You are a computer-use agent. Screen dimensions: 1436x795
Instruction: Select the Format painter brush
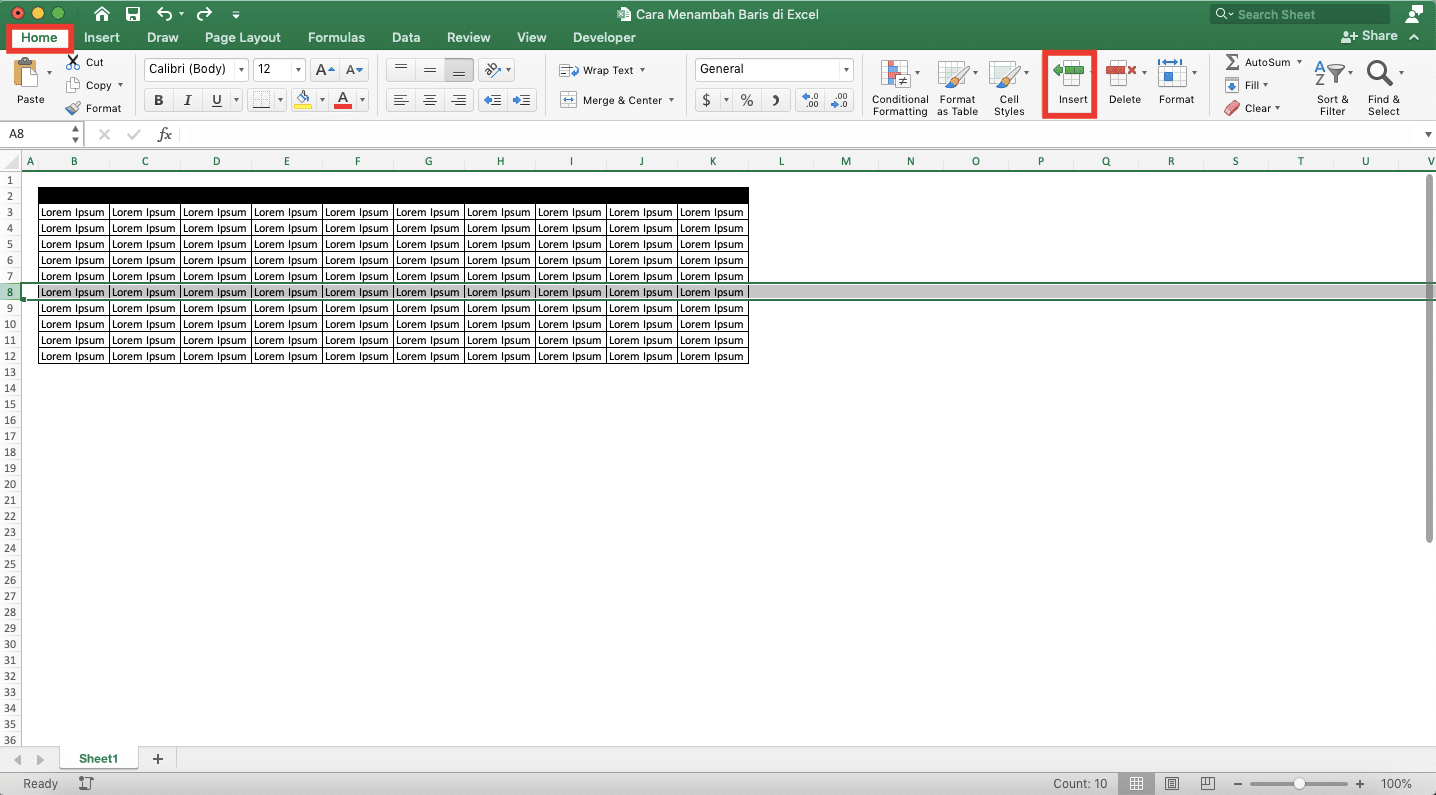73,108
